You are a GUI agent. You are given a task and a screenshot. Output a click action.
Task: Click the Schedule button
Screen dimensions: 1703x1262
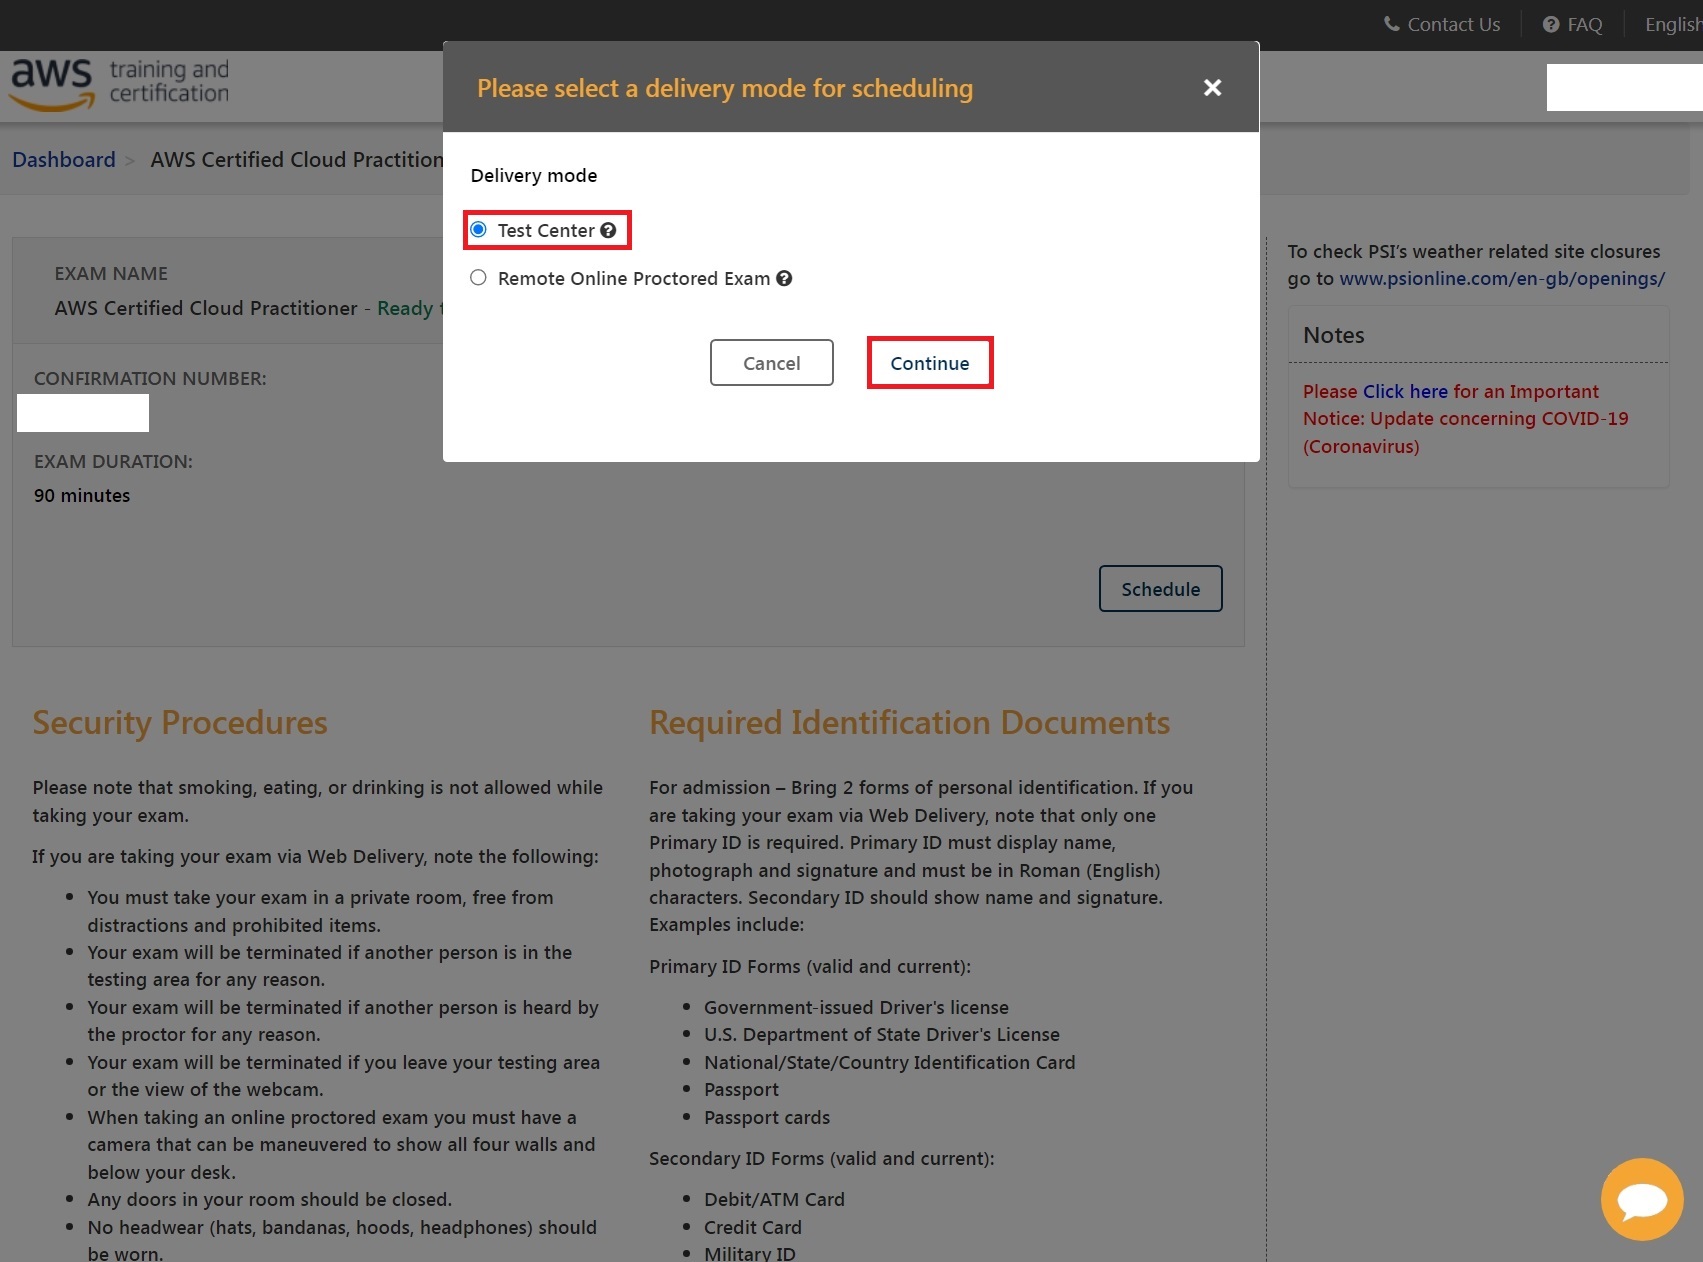point(1160,589)
